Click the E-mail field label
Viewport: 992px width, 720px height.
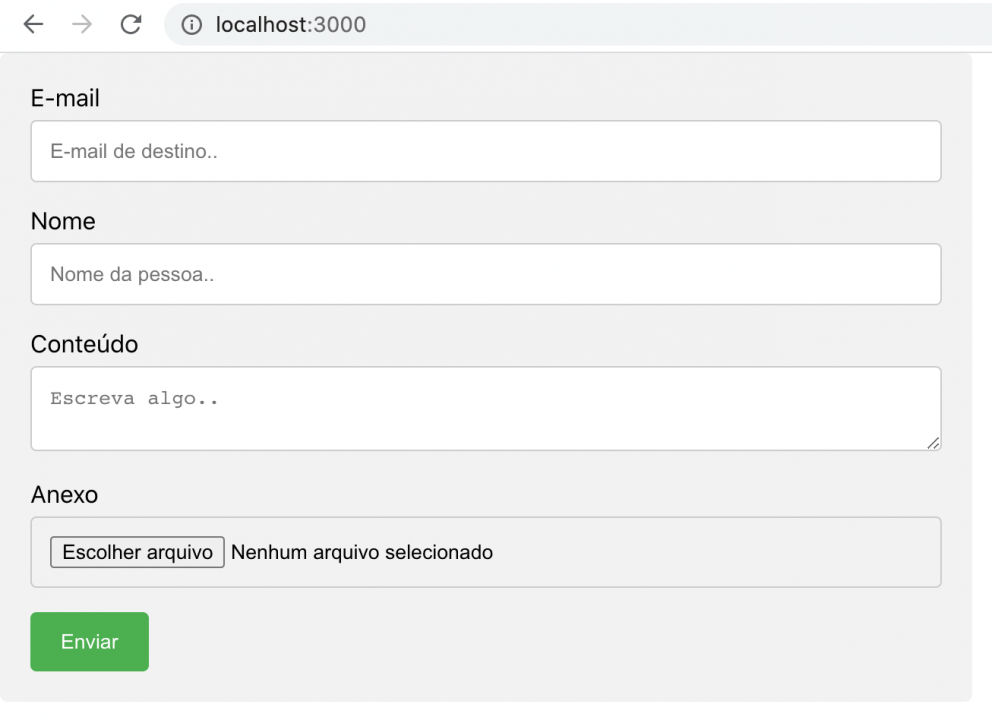[x=65, y=98]
